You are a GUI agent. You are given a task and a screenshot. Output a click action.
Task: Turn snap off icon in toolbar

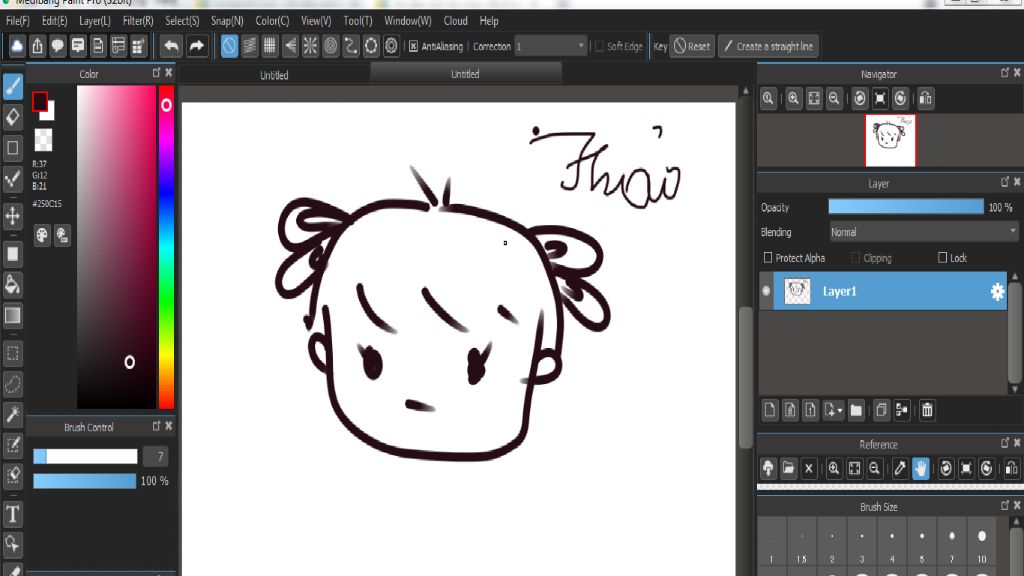229,46
